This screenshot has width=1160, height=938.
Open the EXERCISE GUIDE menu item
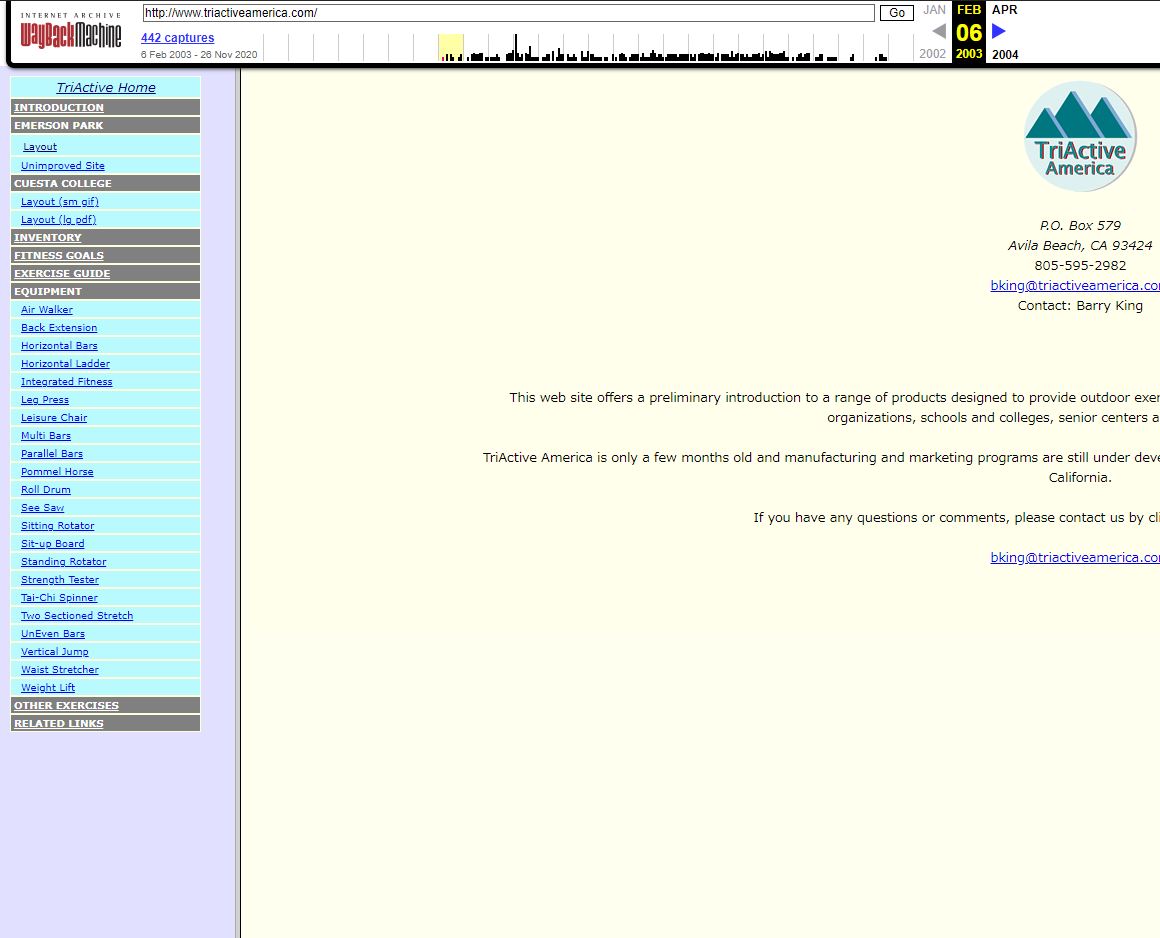coord(62,274)
